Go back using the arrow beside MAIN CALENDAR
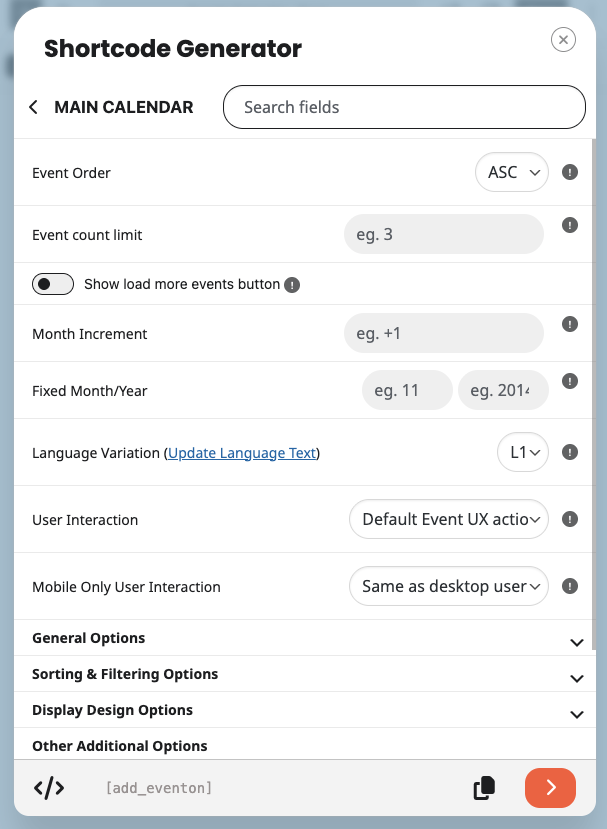Viewport: 607px width, 829px height. [x=34, y=107]
